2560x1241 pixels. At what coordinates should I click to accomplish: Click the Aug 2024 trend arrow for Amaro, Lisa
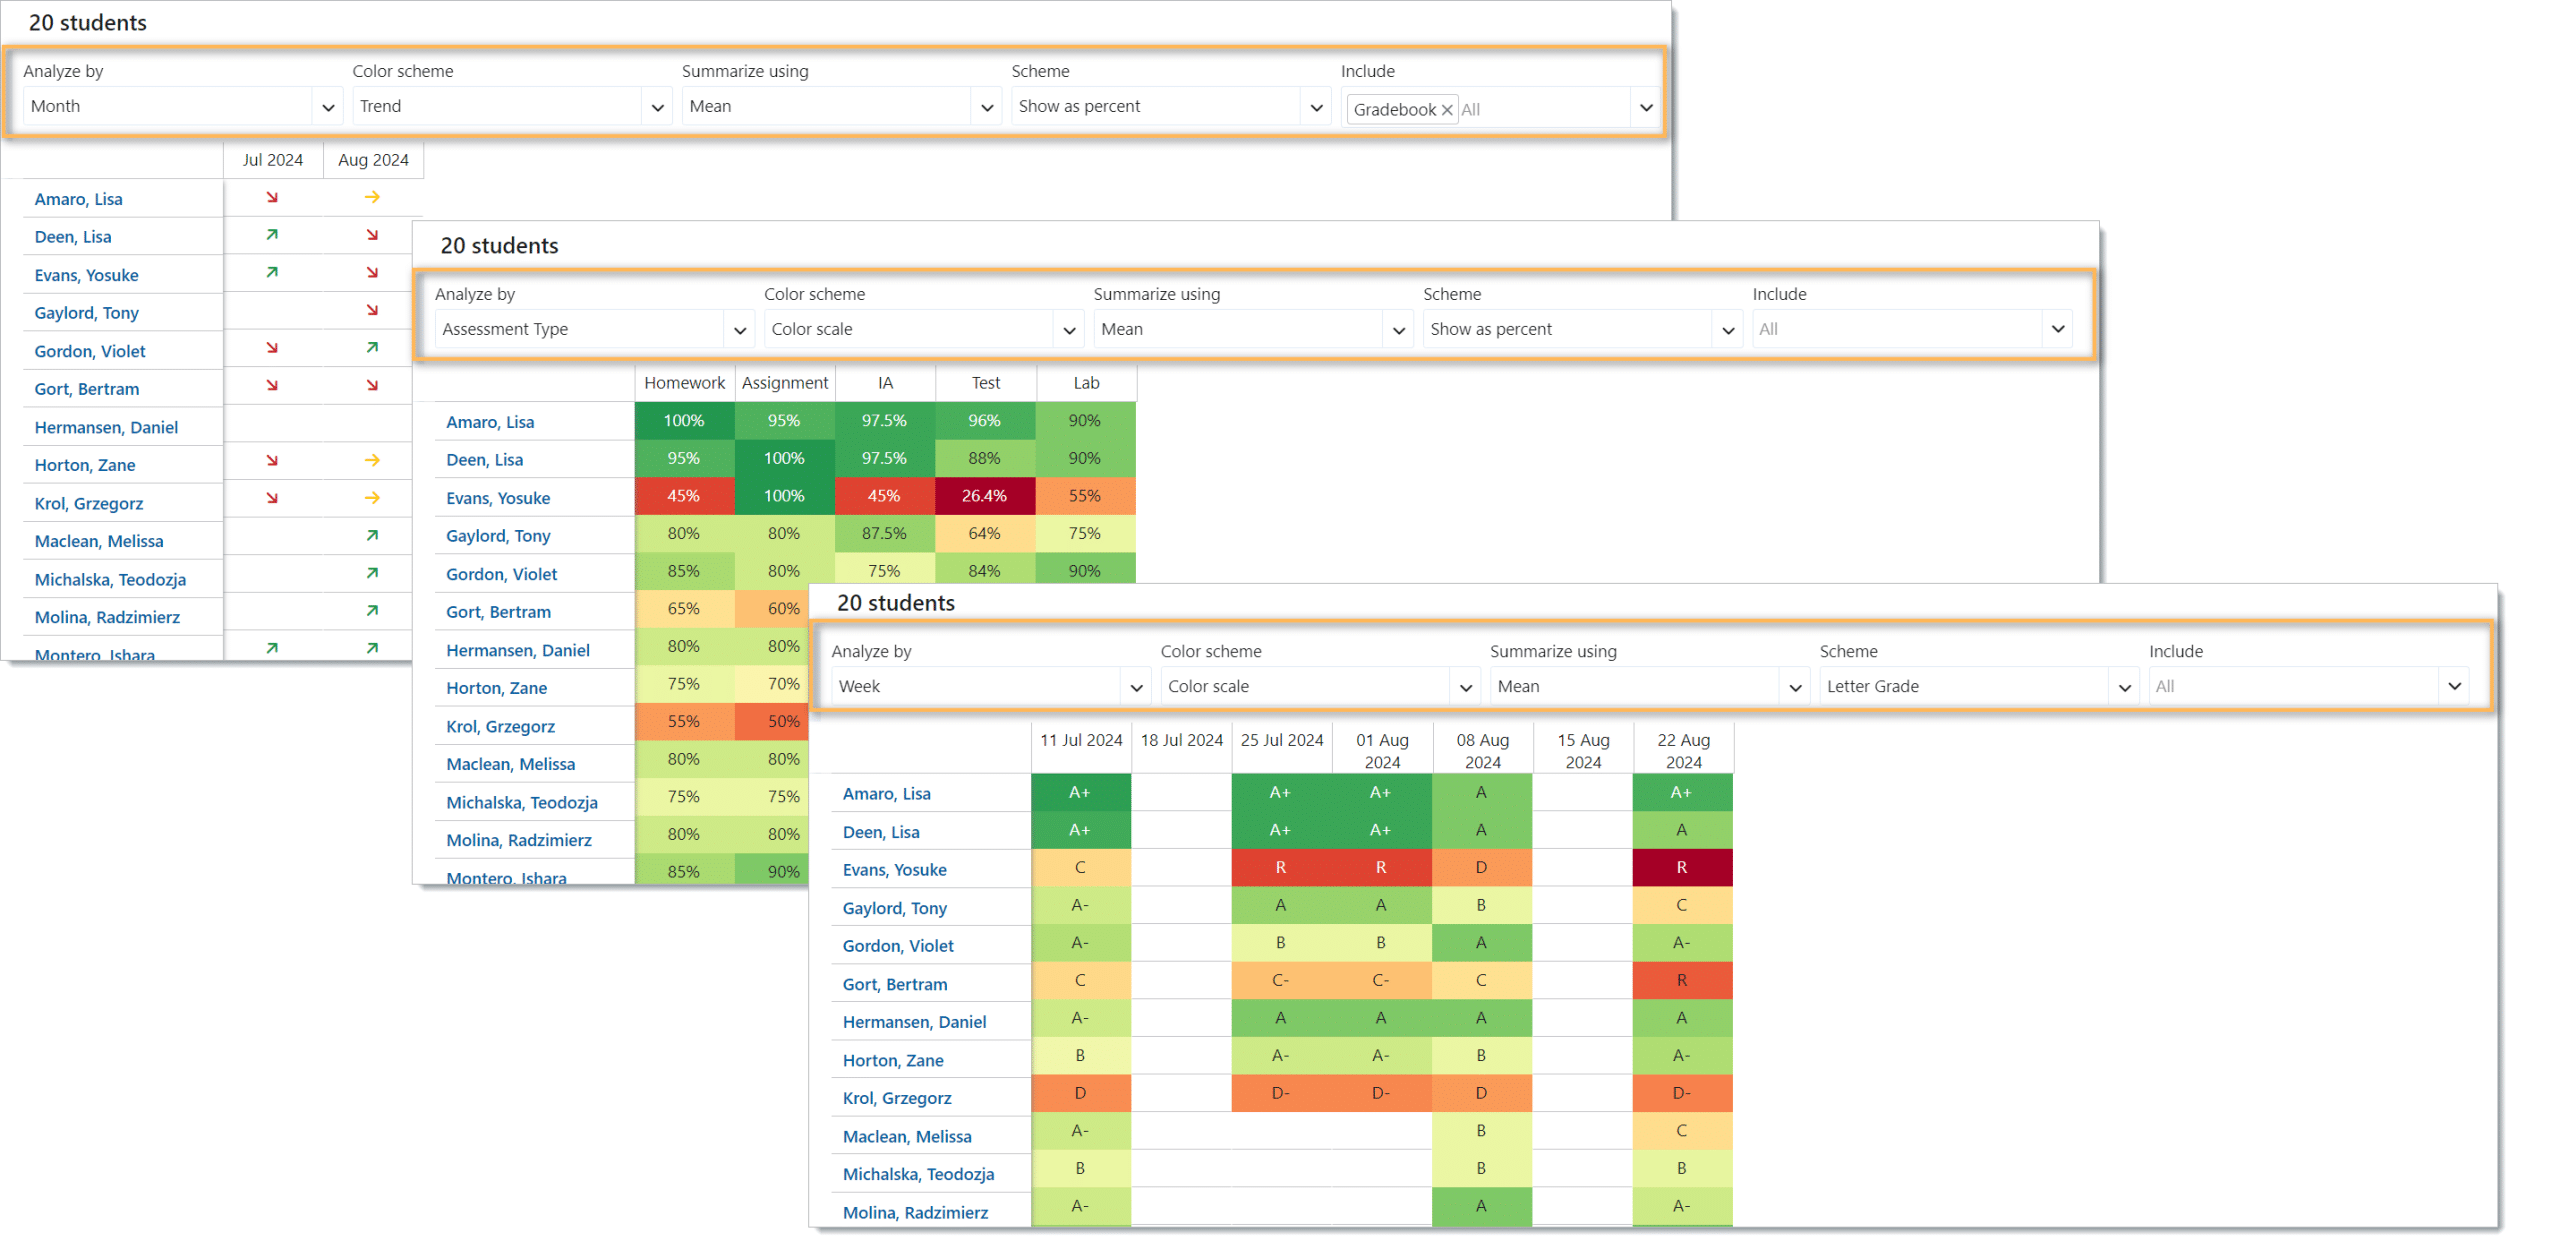(x=372, y=198)
